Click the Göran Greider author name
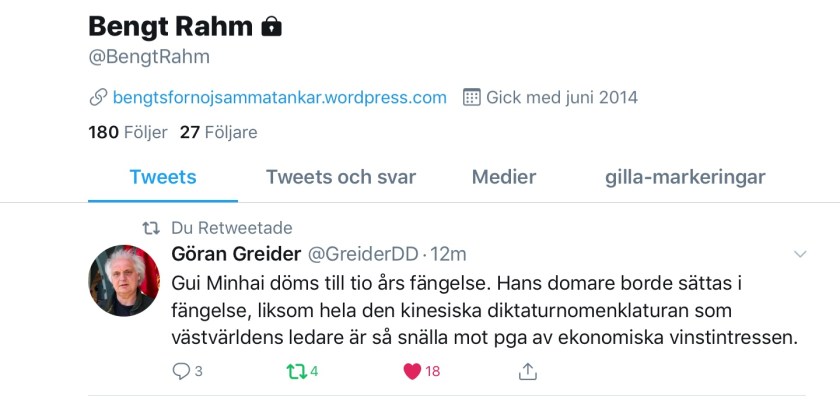840x404 pixels. click(x=234, y=254)
